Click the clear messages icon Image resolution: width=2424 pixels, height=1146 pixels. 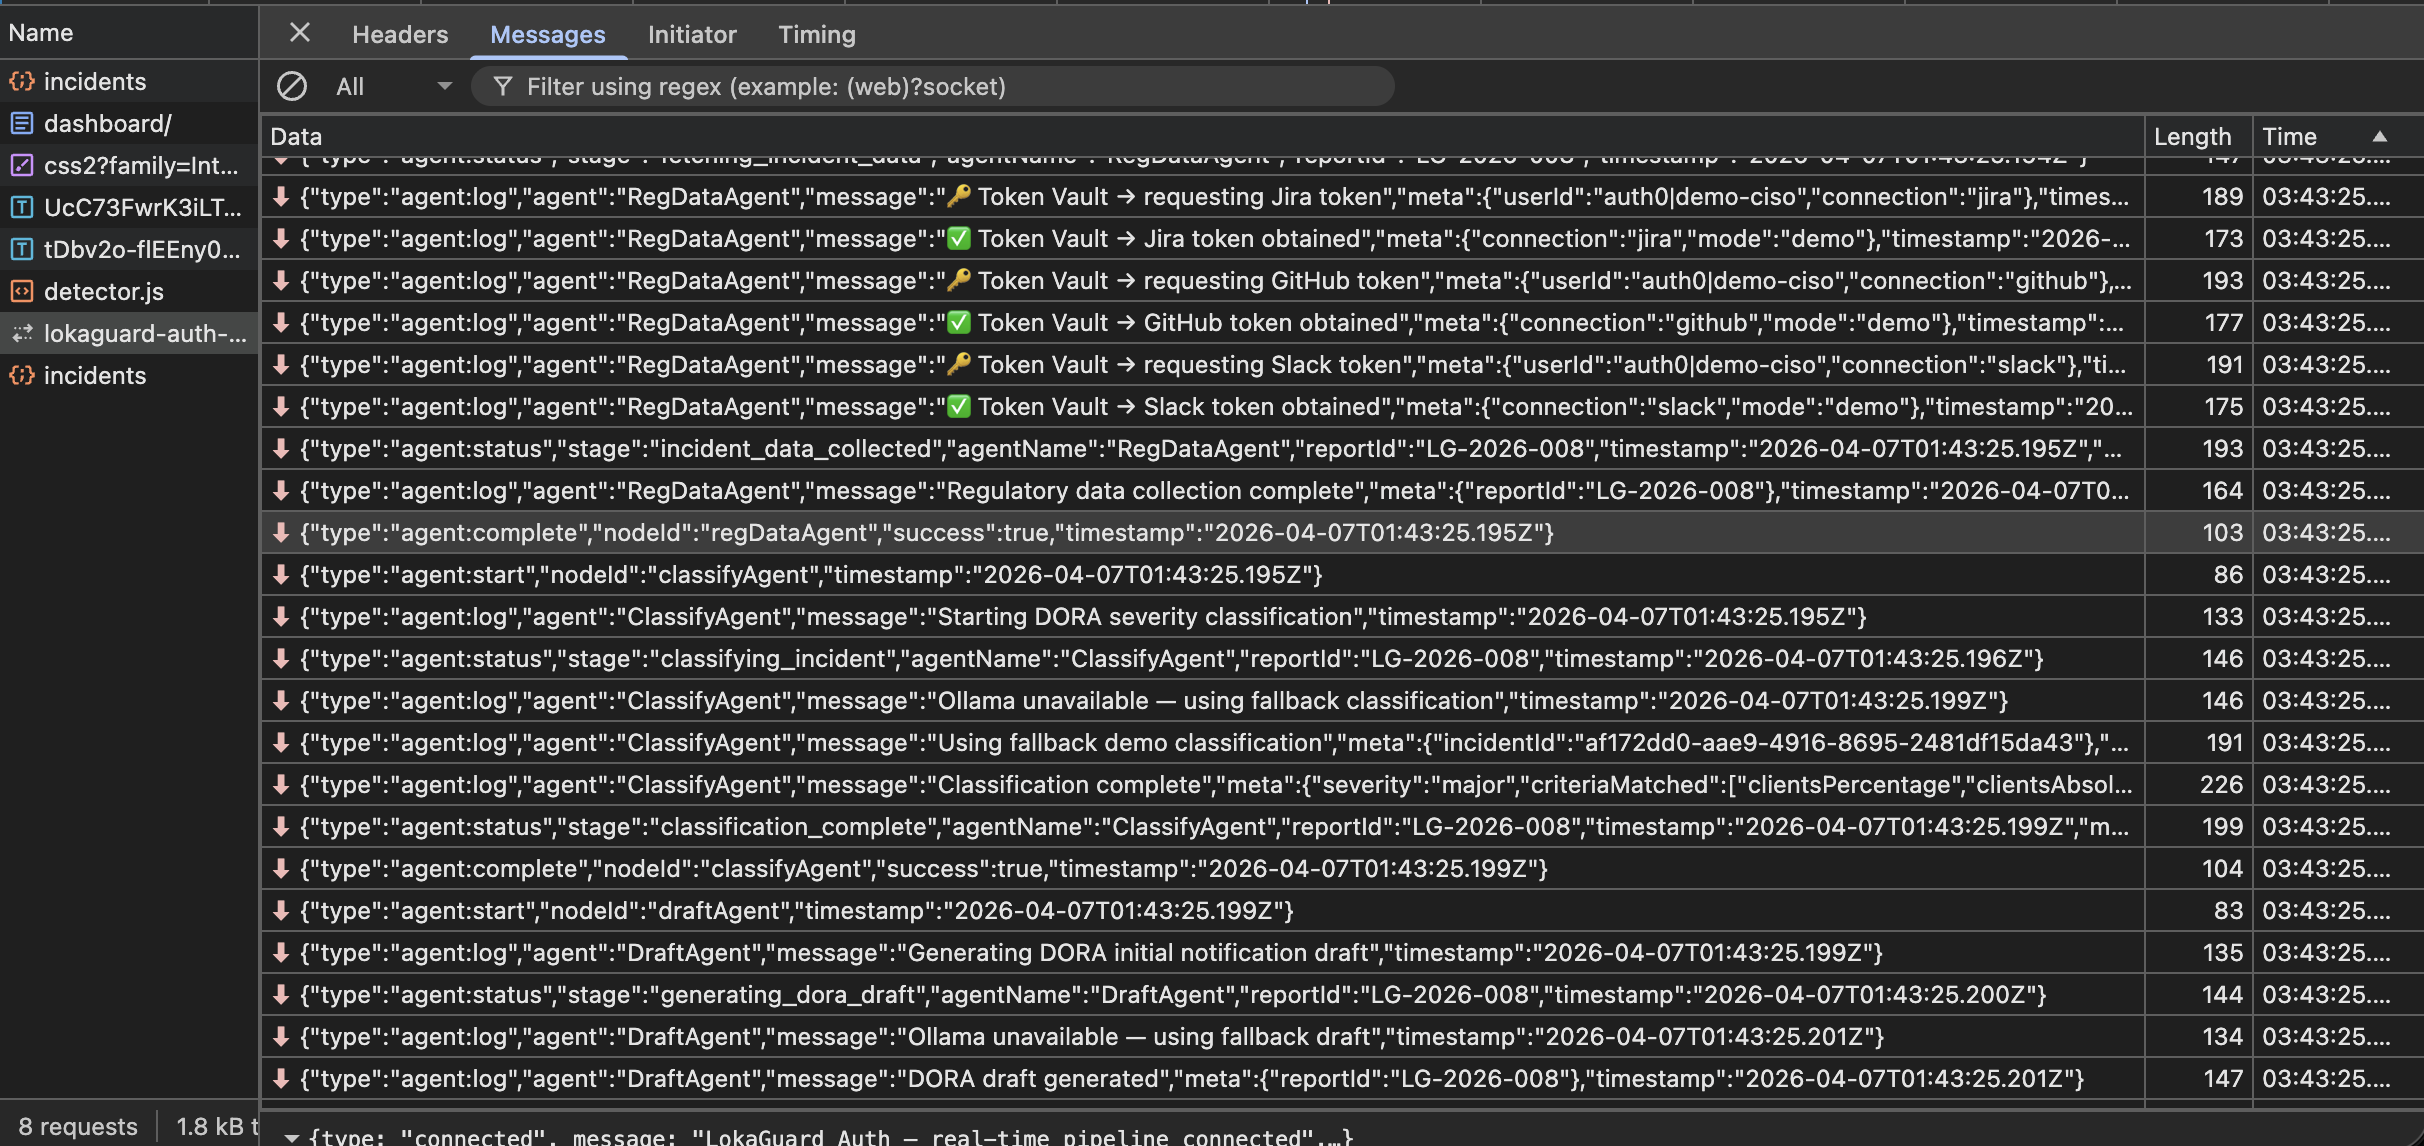pyautogui.click(x=291, y=87)
